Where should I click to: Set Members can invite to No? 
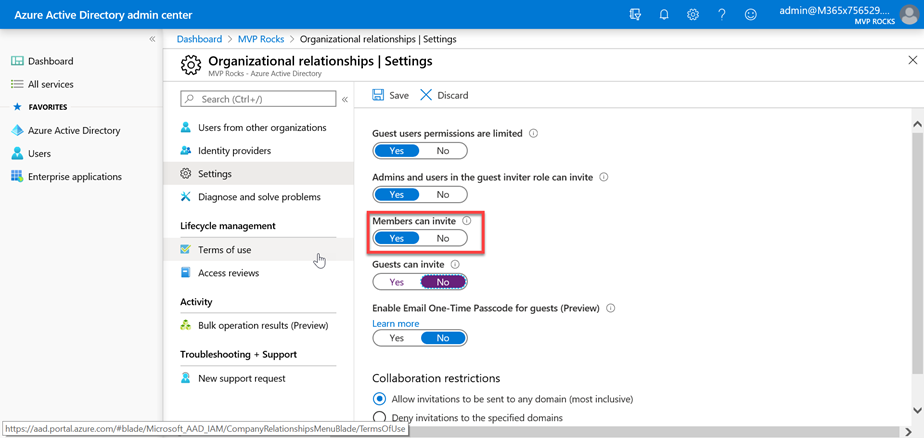tap(443, 238)
